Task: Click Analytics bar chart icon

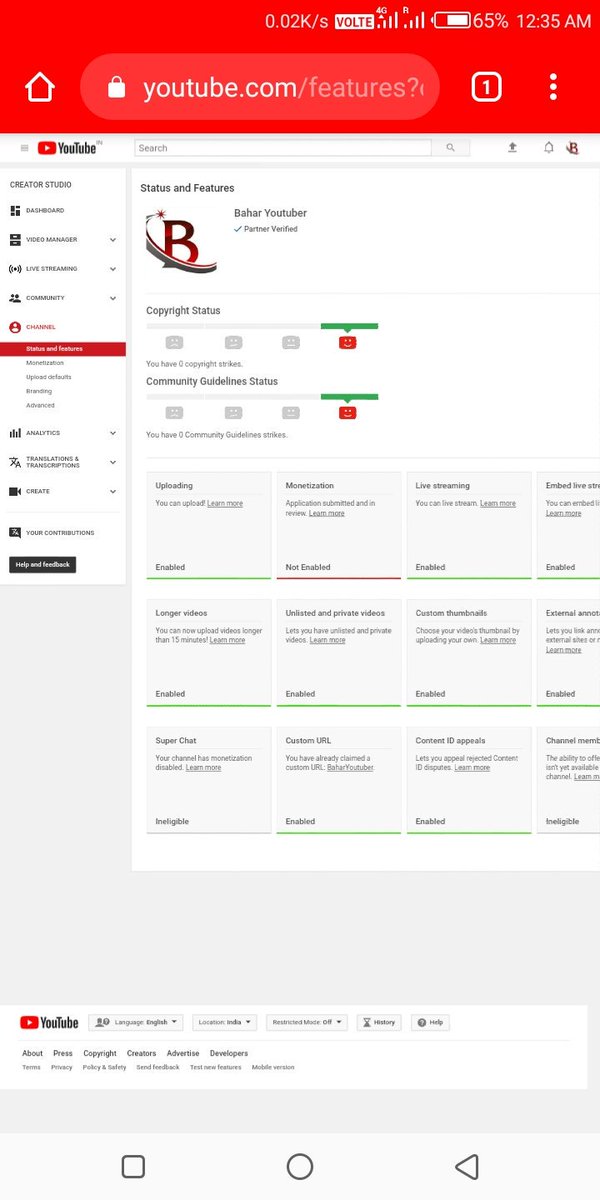Action: click(x=15, y=433)
